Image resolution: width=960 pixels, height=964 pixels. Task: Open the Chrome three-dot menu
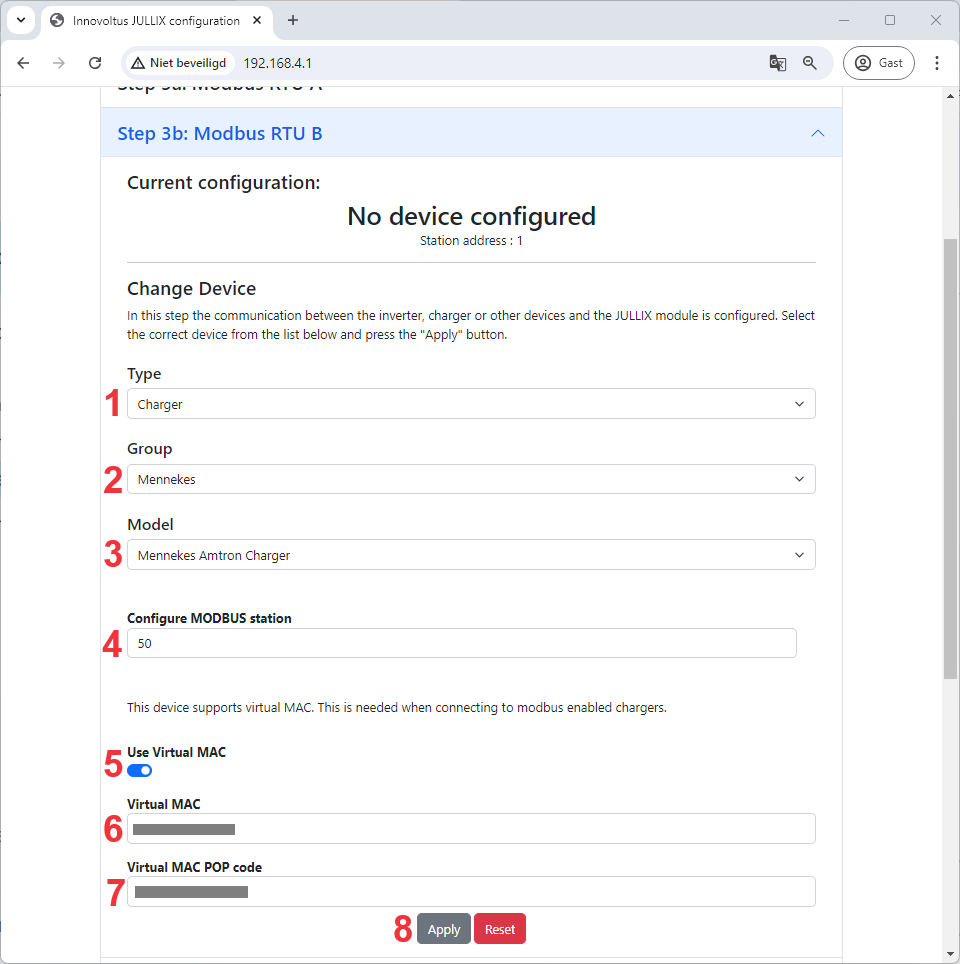point(937,63)
